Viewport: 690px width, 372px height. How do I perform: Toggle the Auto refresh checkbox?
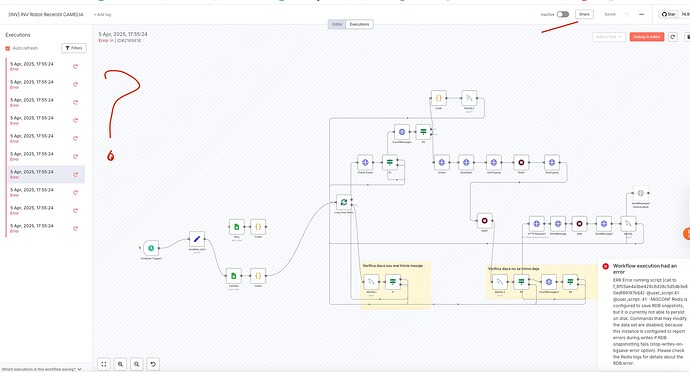pyautogui.click(x=7, y=48)
